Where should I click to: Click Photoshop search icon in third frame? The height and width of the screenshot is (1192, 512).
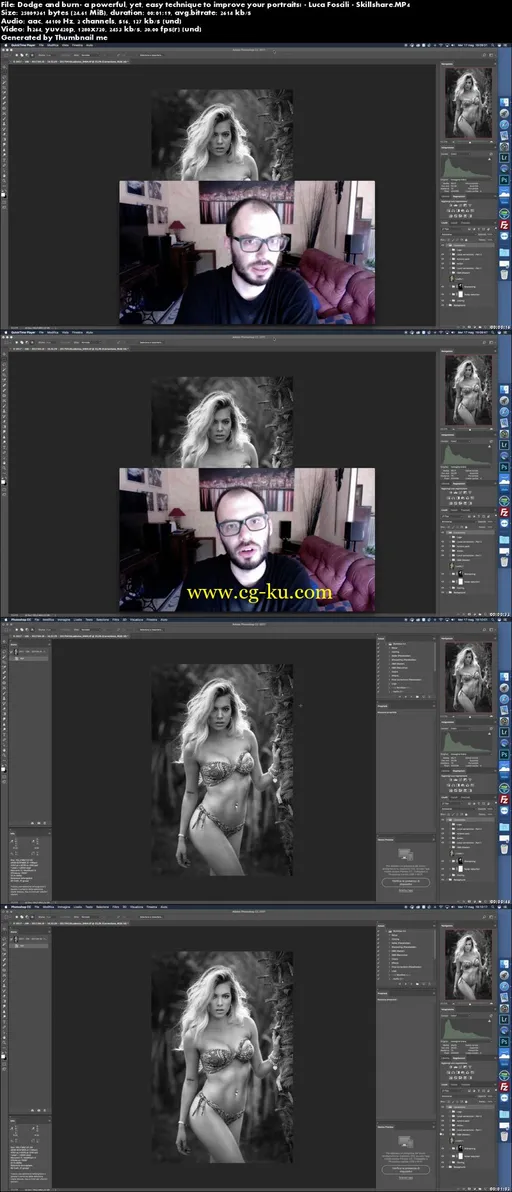(x=484, y=629)
